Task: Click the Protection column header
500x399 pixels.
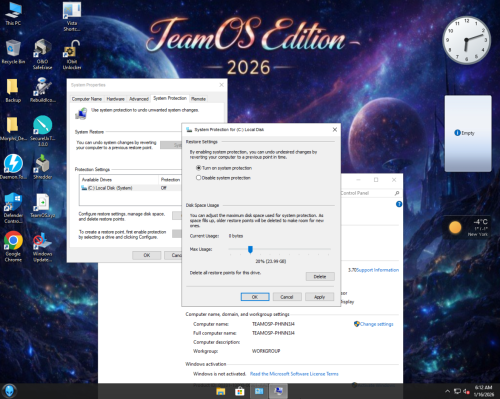Action: [x=170, y=180]
